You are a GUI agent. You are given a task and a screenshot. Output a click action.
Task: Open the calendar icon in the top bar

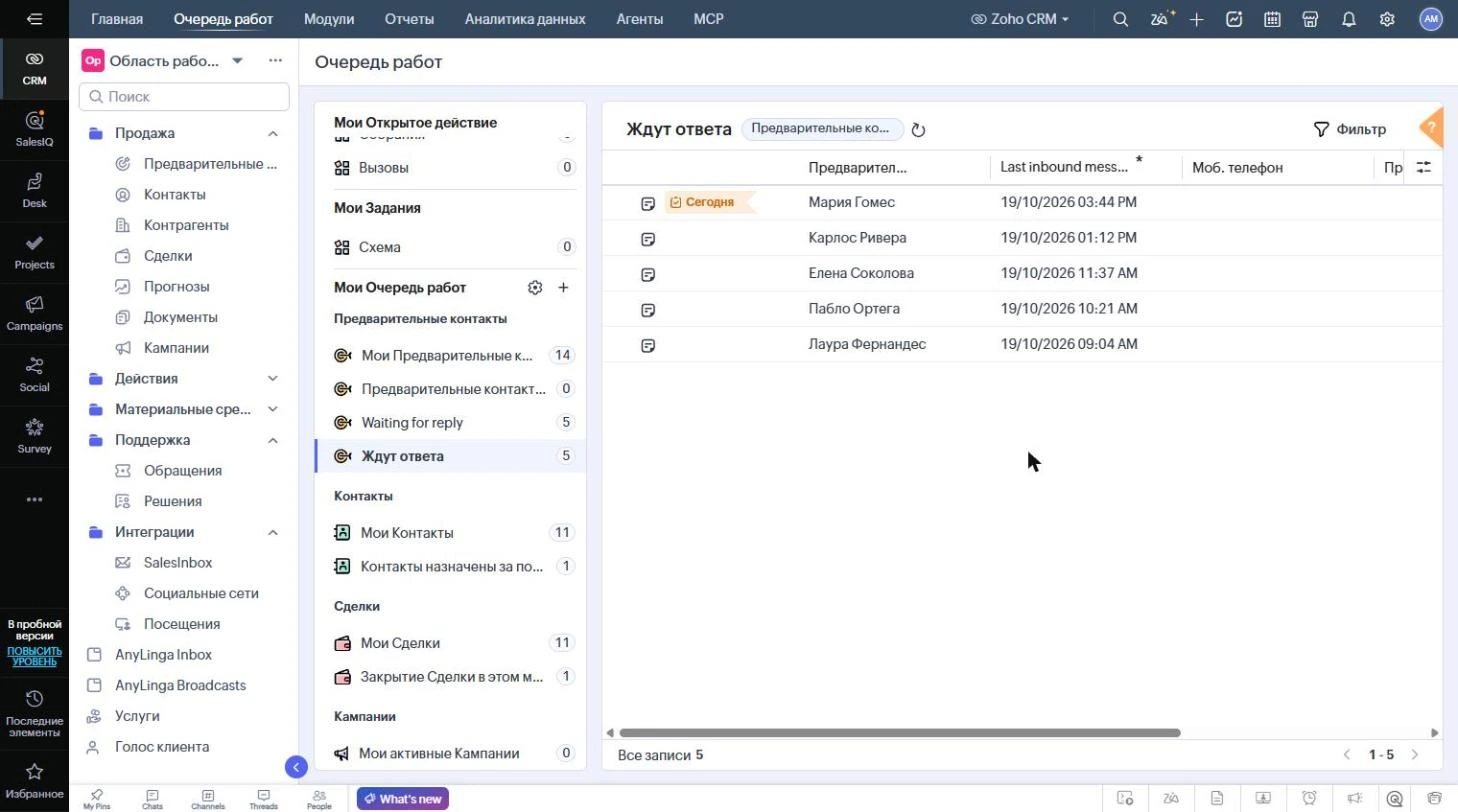[x=1272, y=19]
